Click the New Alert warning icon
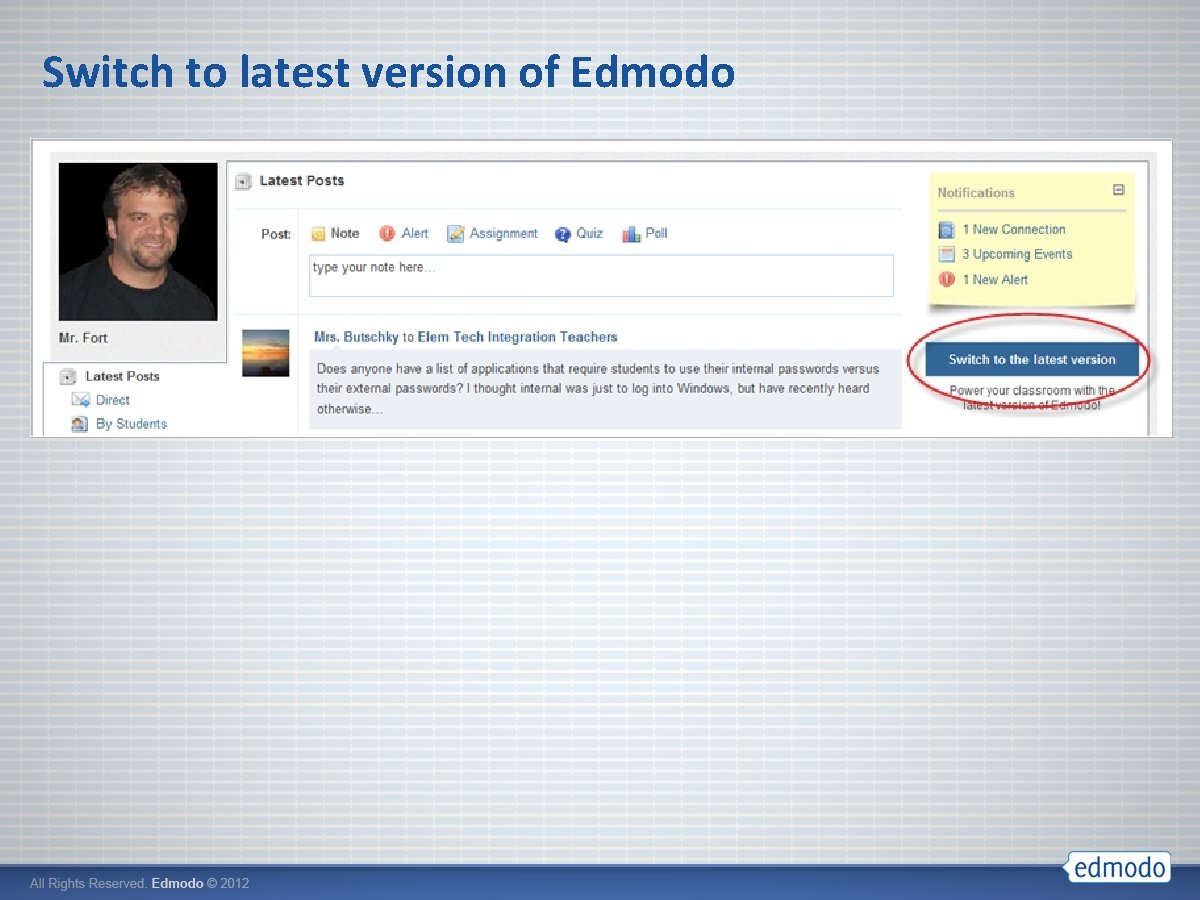The image size is (1200, 900). (x=946, y=279)
